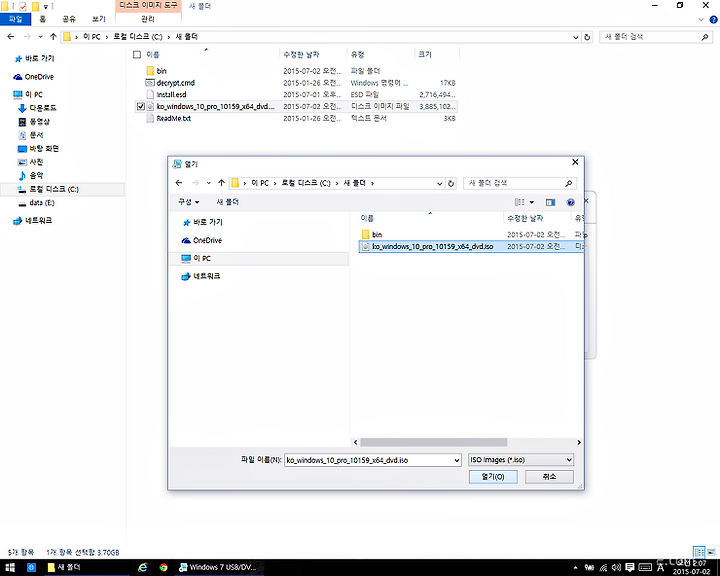
Task: Open the recent locations dropdown in the Explorer window
Action: point(40,37)
